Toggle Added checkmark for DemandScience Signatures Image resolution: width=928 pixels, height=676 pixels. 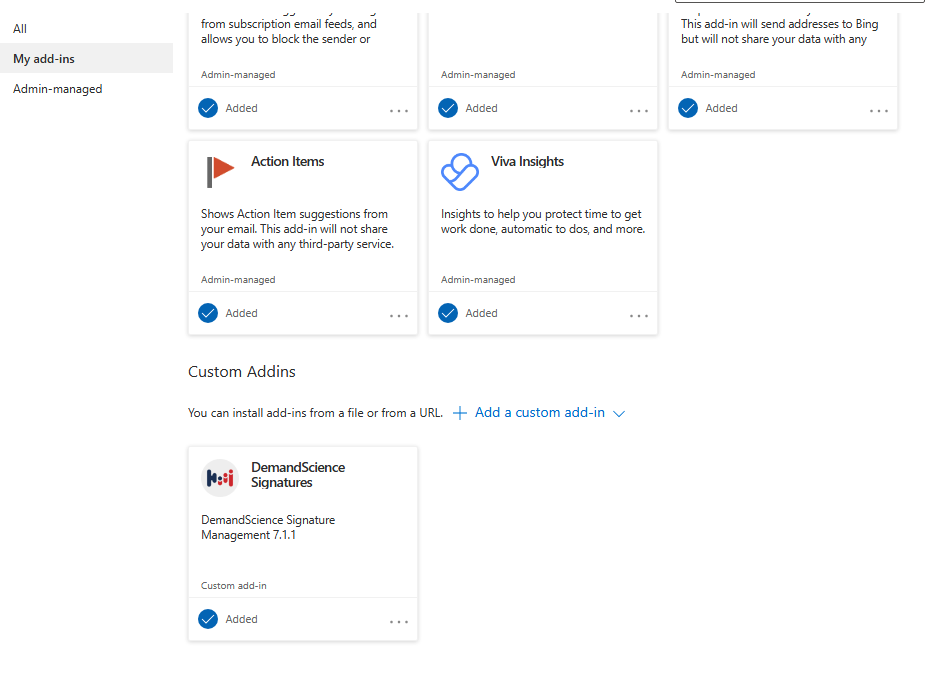coord(208,619)
